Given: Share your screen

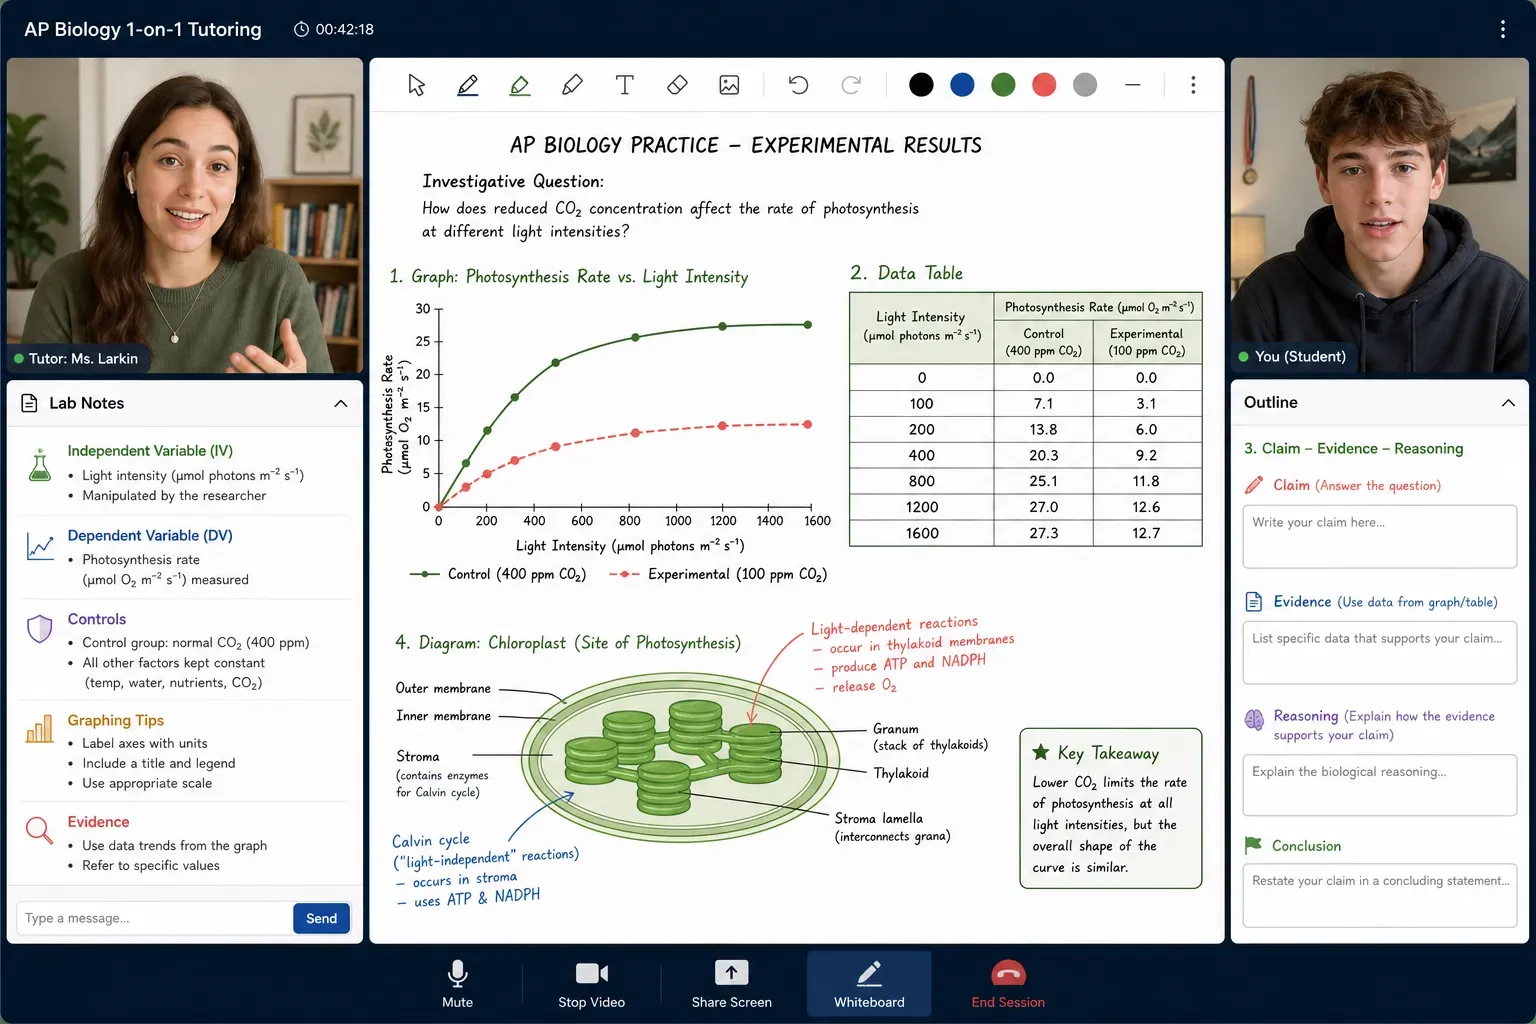Looking at the screenshot, I should coord(731,984).
